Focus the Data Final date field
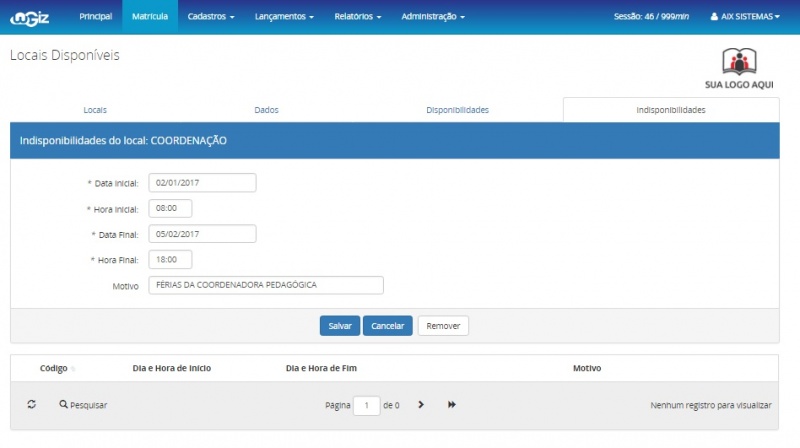 point(202,234)
